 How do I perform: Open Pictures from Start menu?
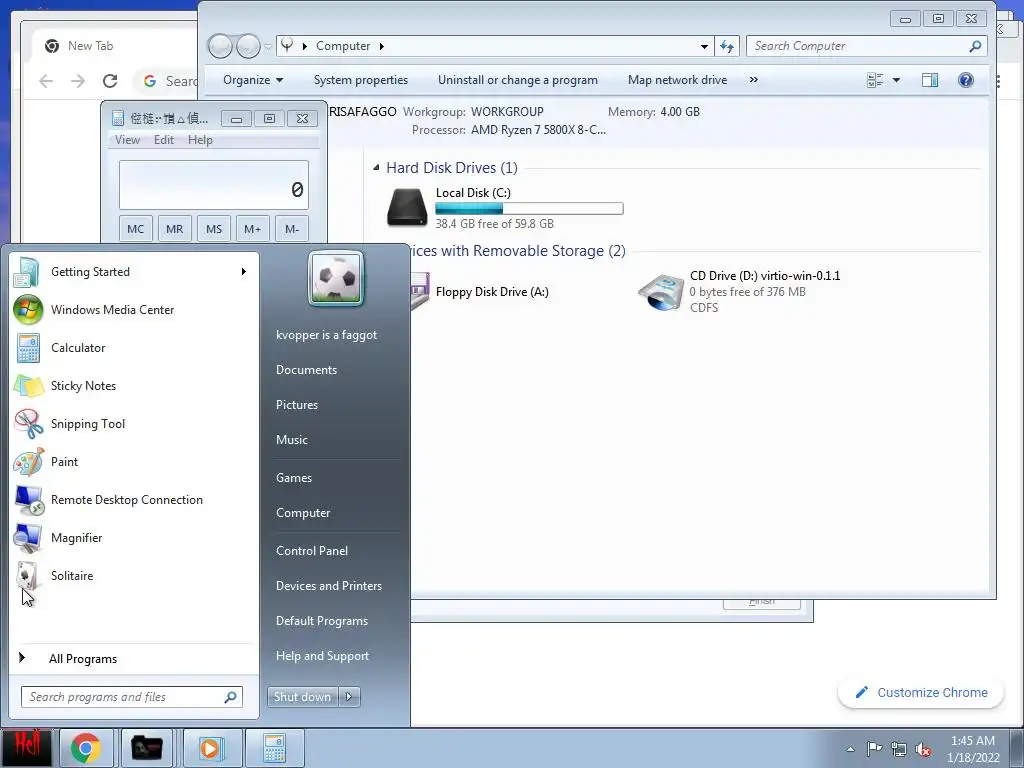tap(296, 405)
